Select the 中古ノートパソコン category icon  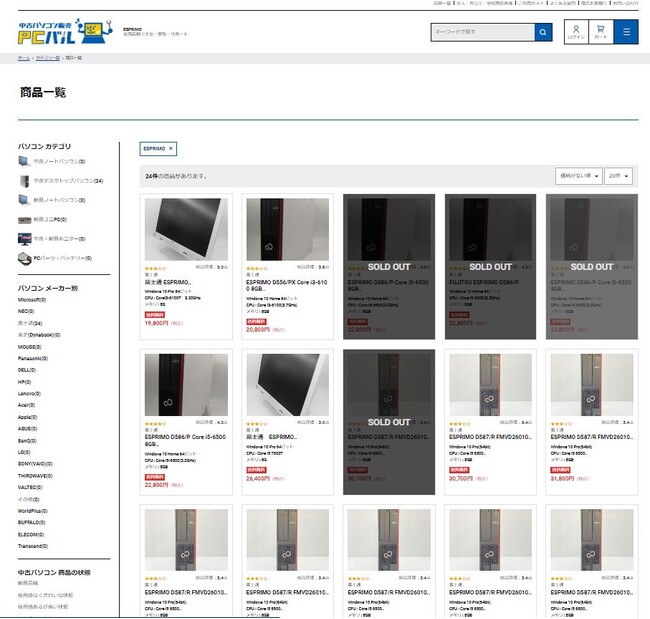(x=24, y=161)
